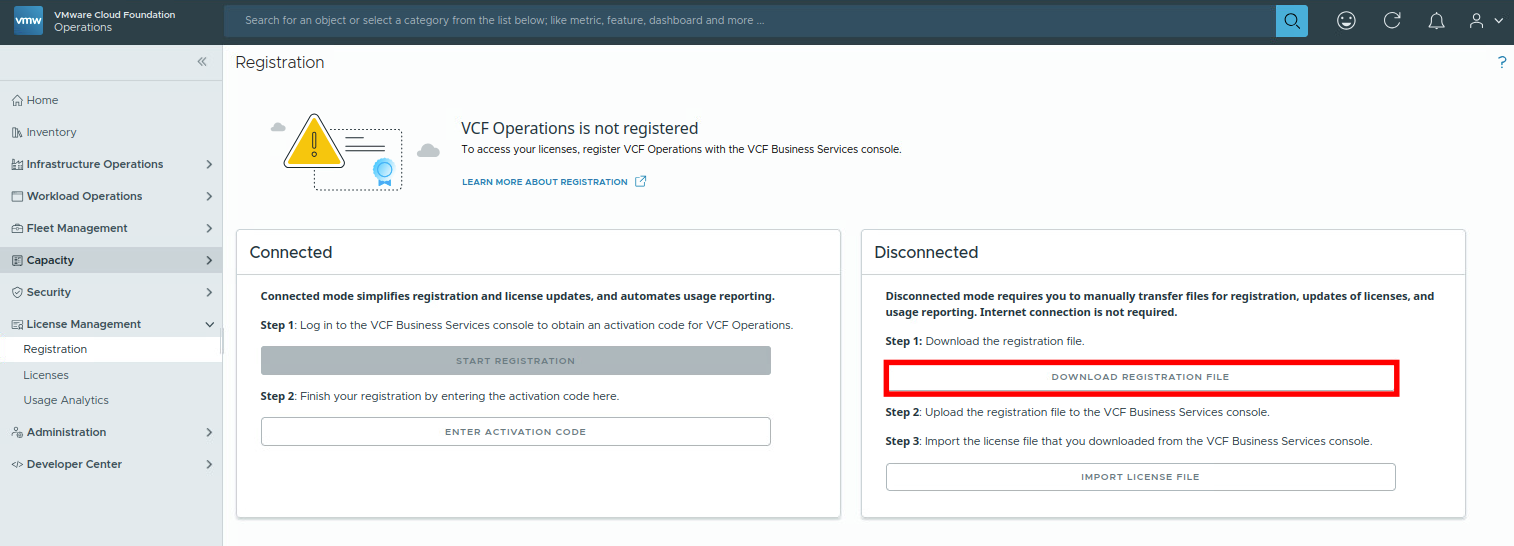Viewport: 1514px width, 546px height.
Task: Click the magnifier search button
Action: pyautogui.click(x=1292, y=20)
